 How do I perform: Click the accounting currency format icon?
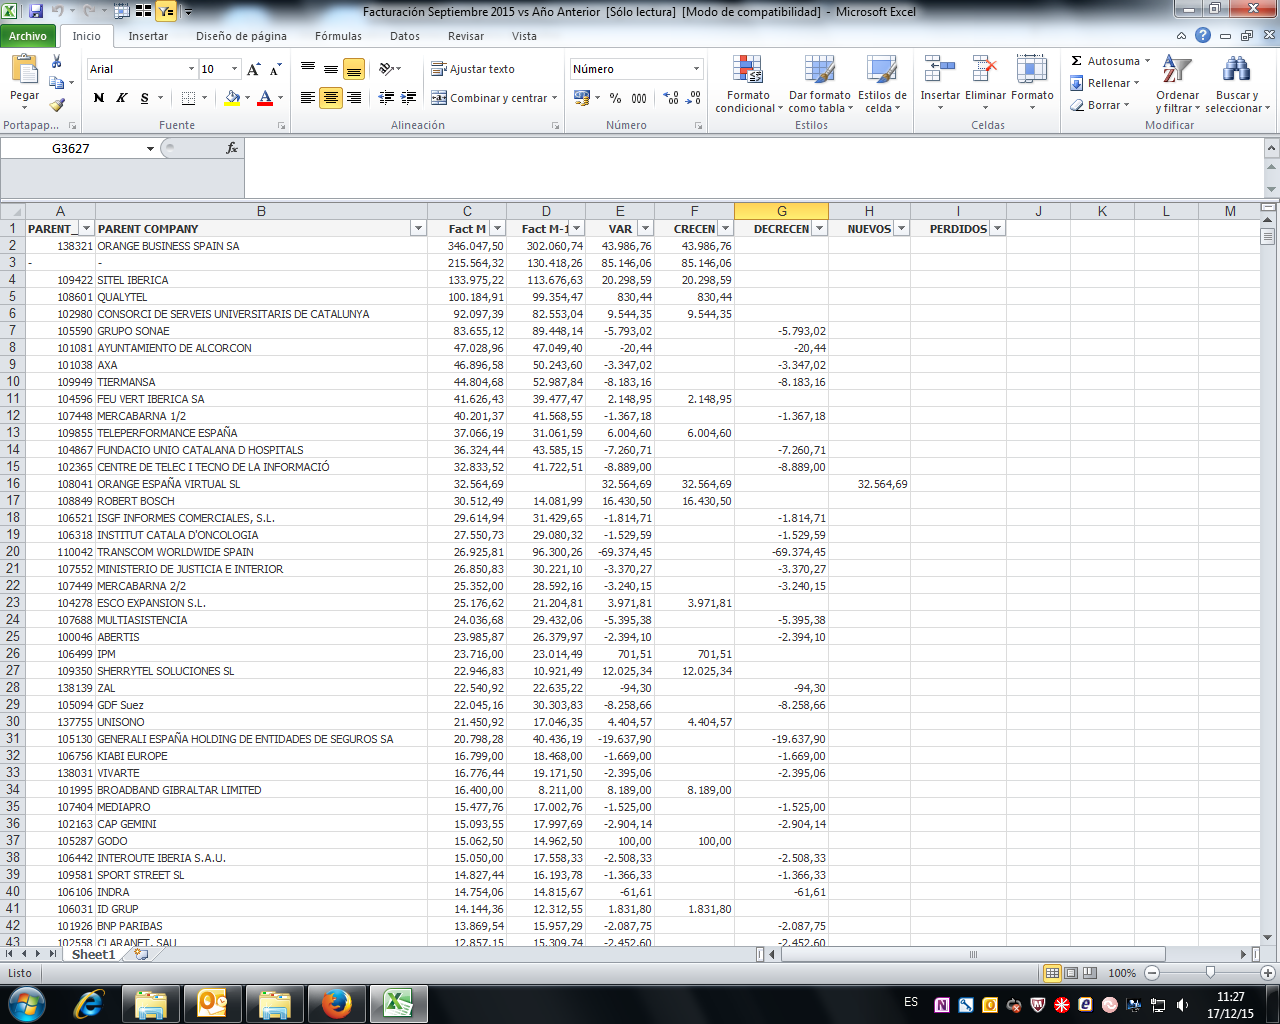coord(582,98)
